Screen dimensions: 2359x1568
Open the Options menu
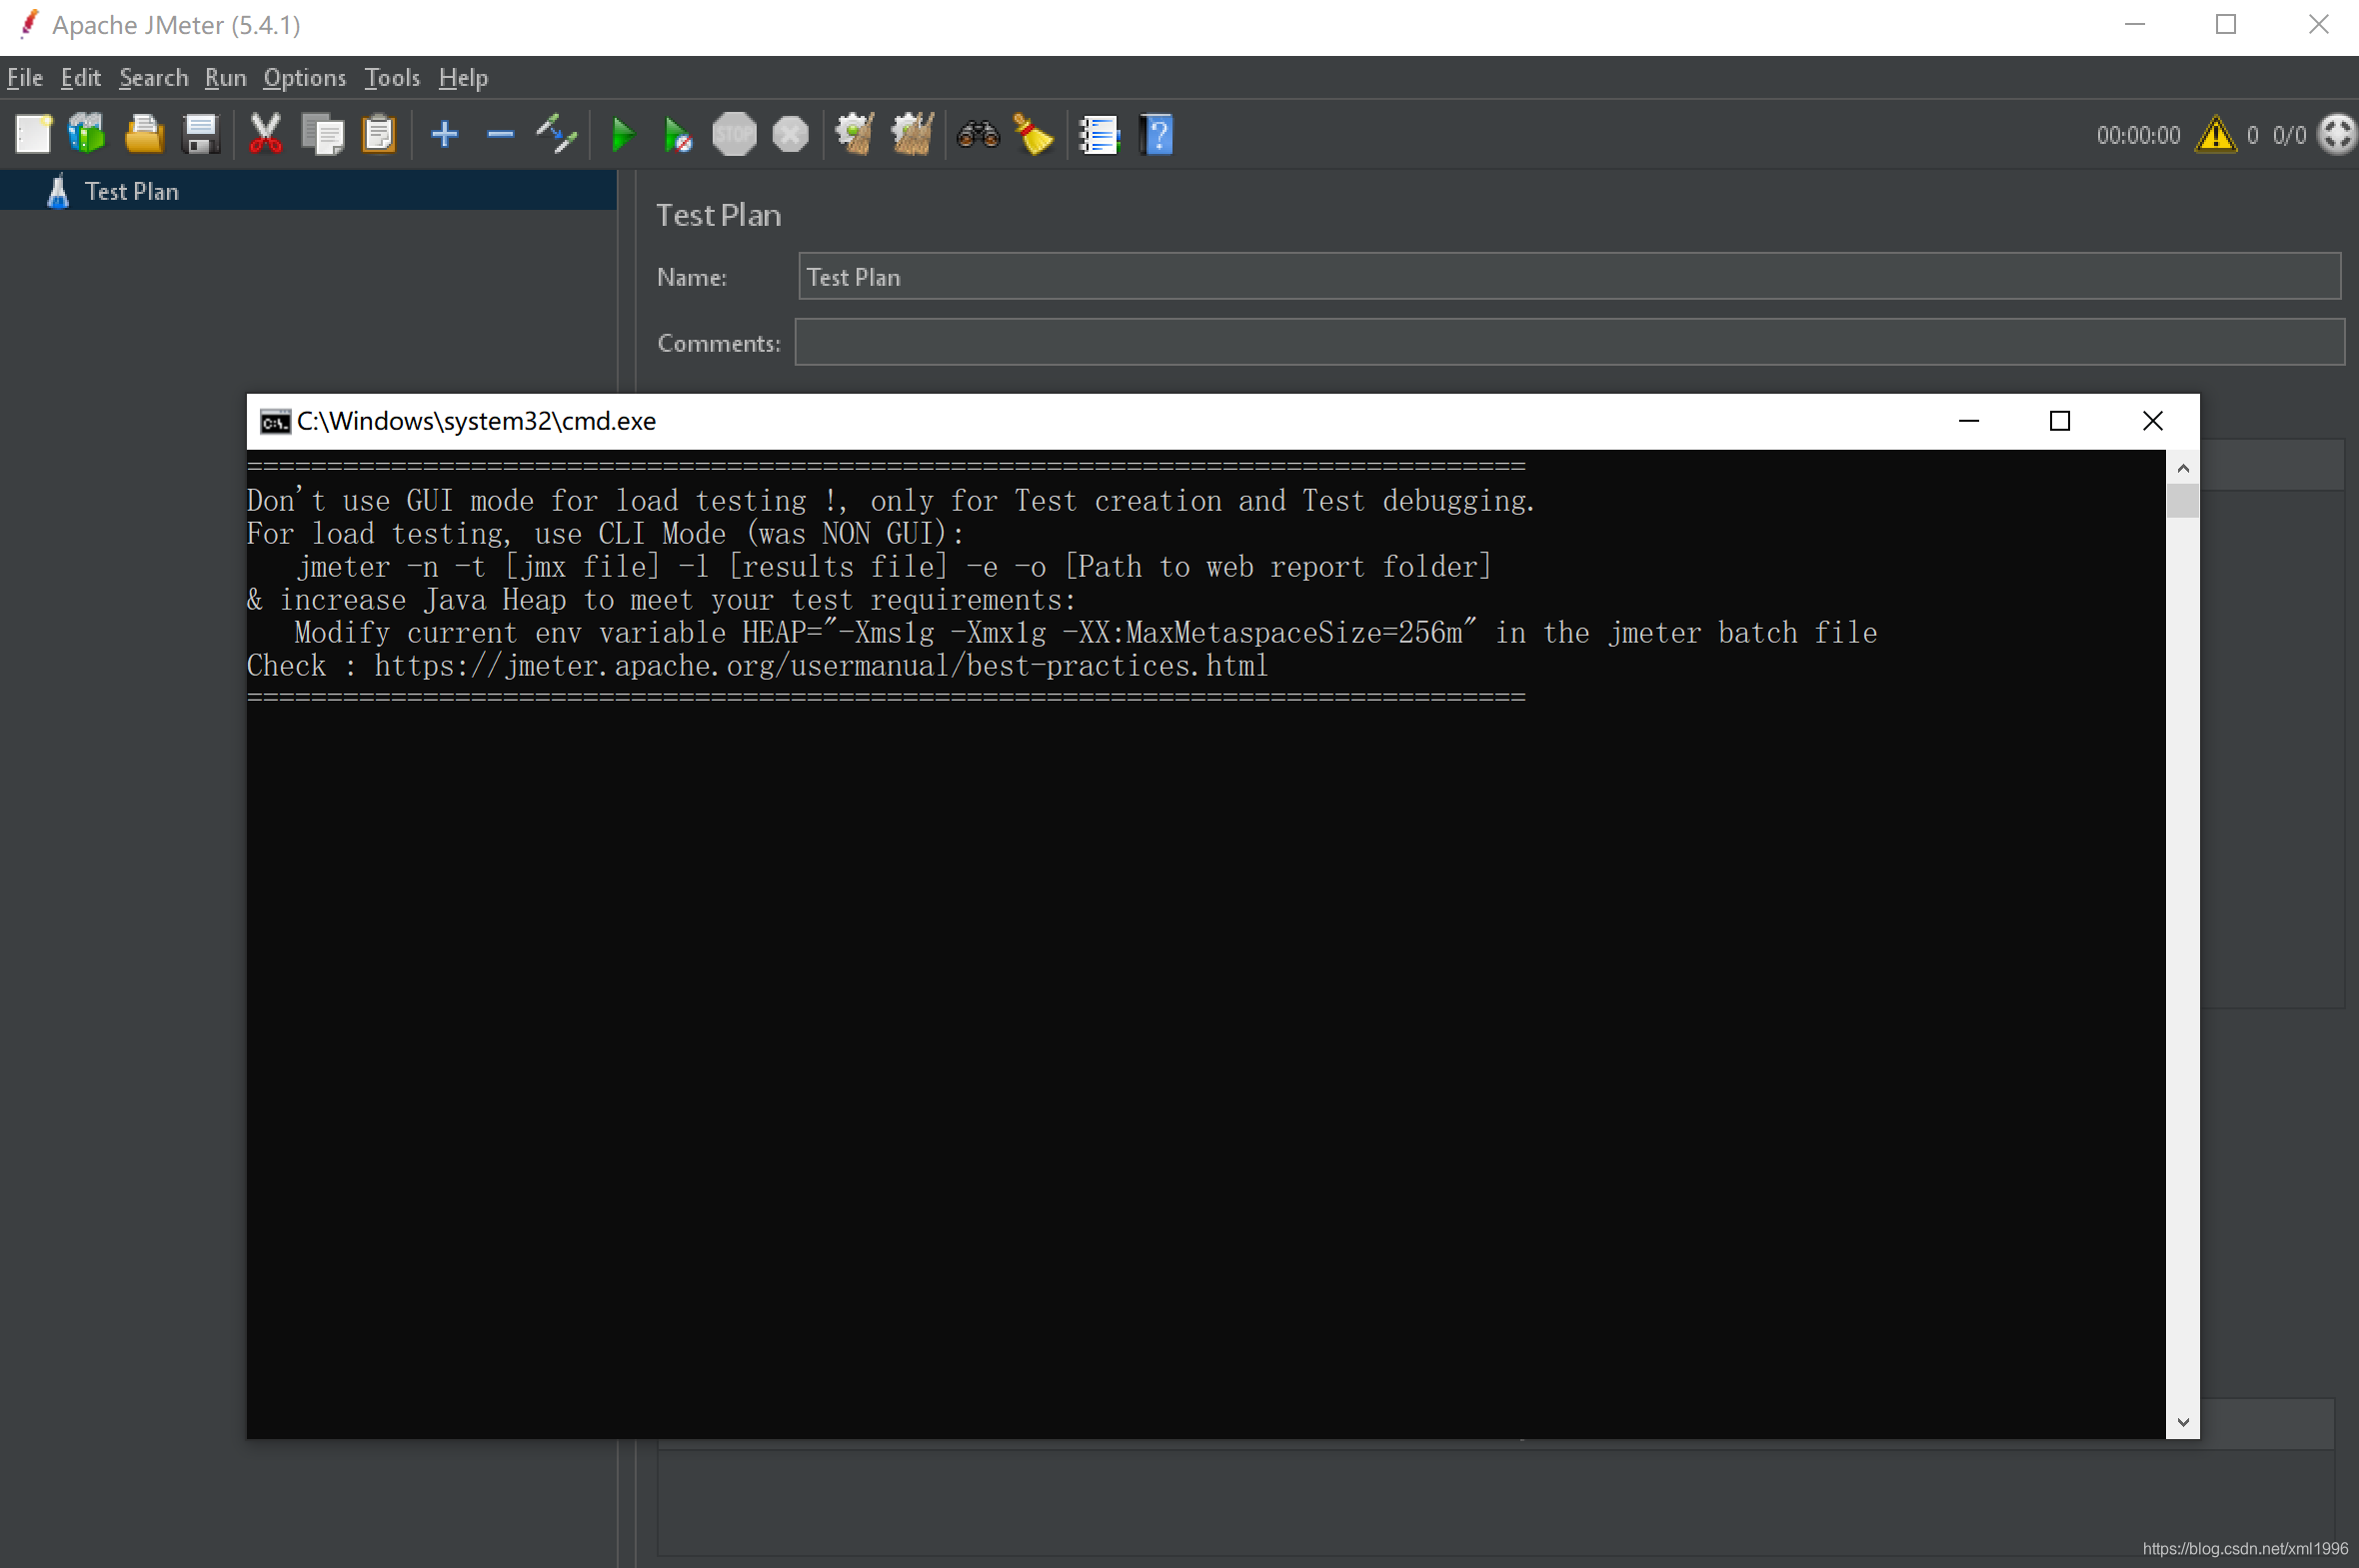pos(304,78)
